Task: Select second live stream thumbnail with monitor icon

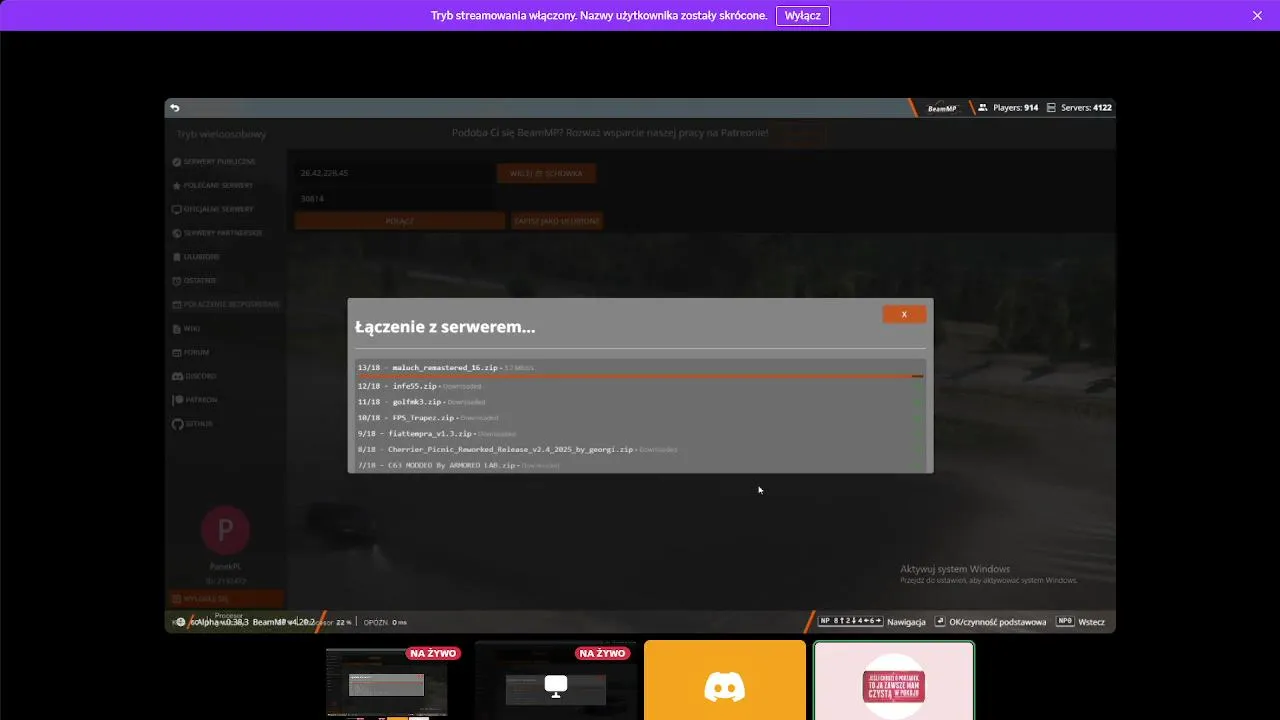Action: (x=556, y=681)
